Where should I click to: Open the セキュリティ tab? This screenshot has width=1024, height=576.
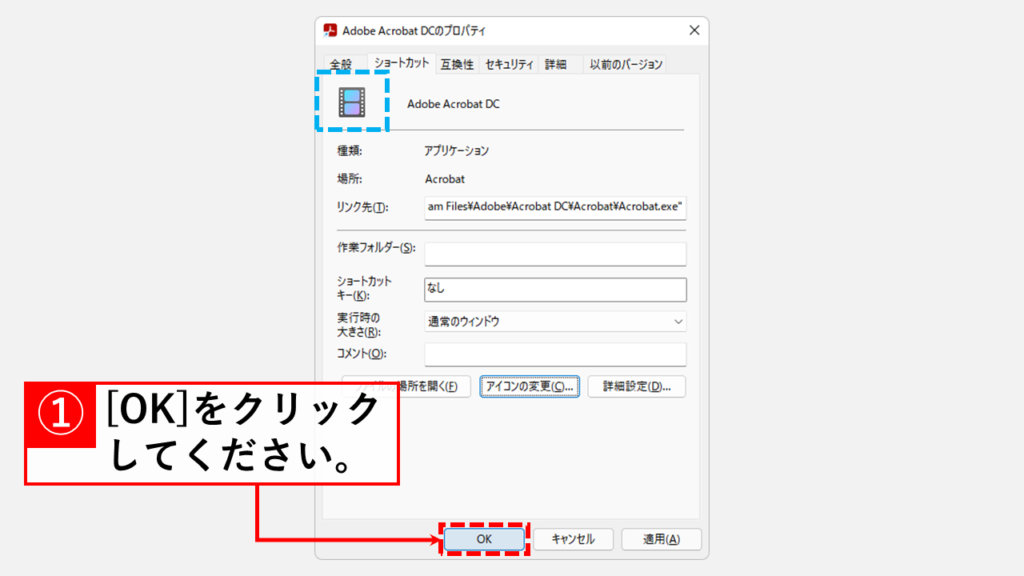pyautogui.click(x=509, y=64)
